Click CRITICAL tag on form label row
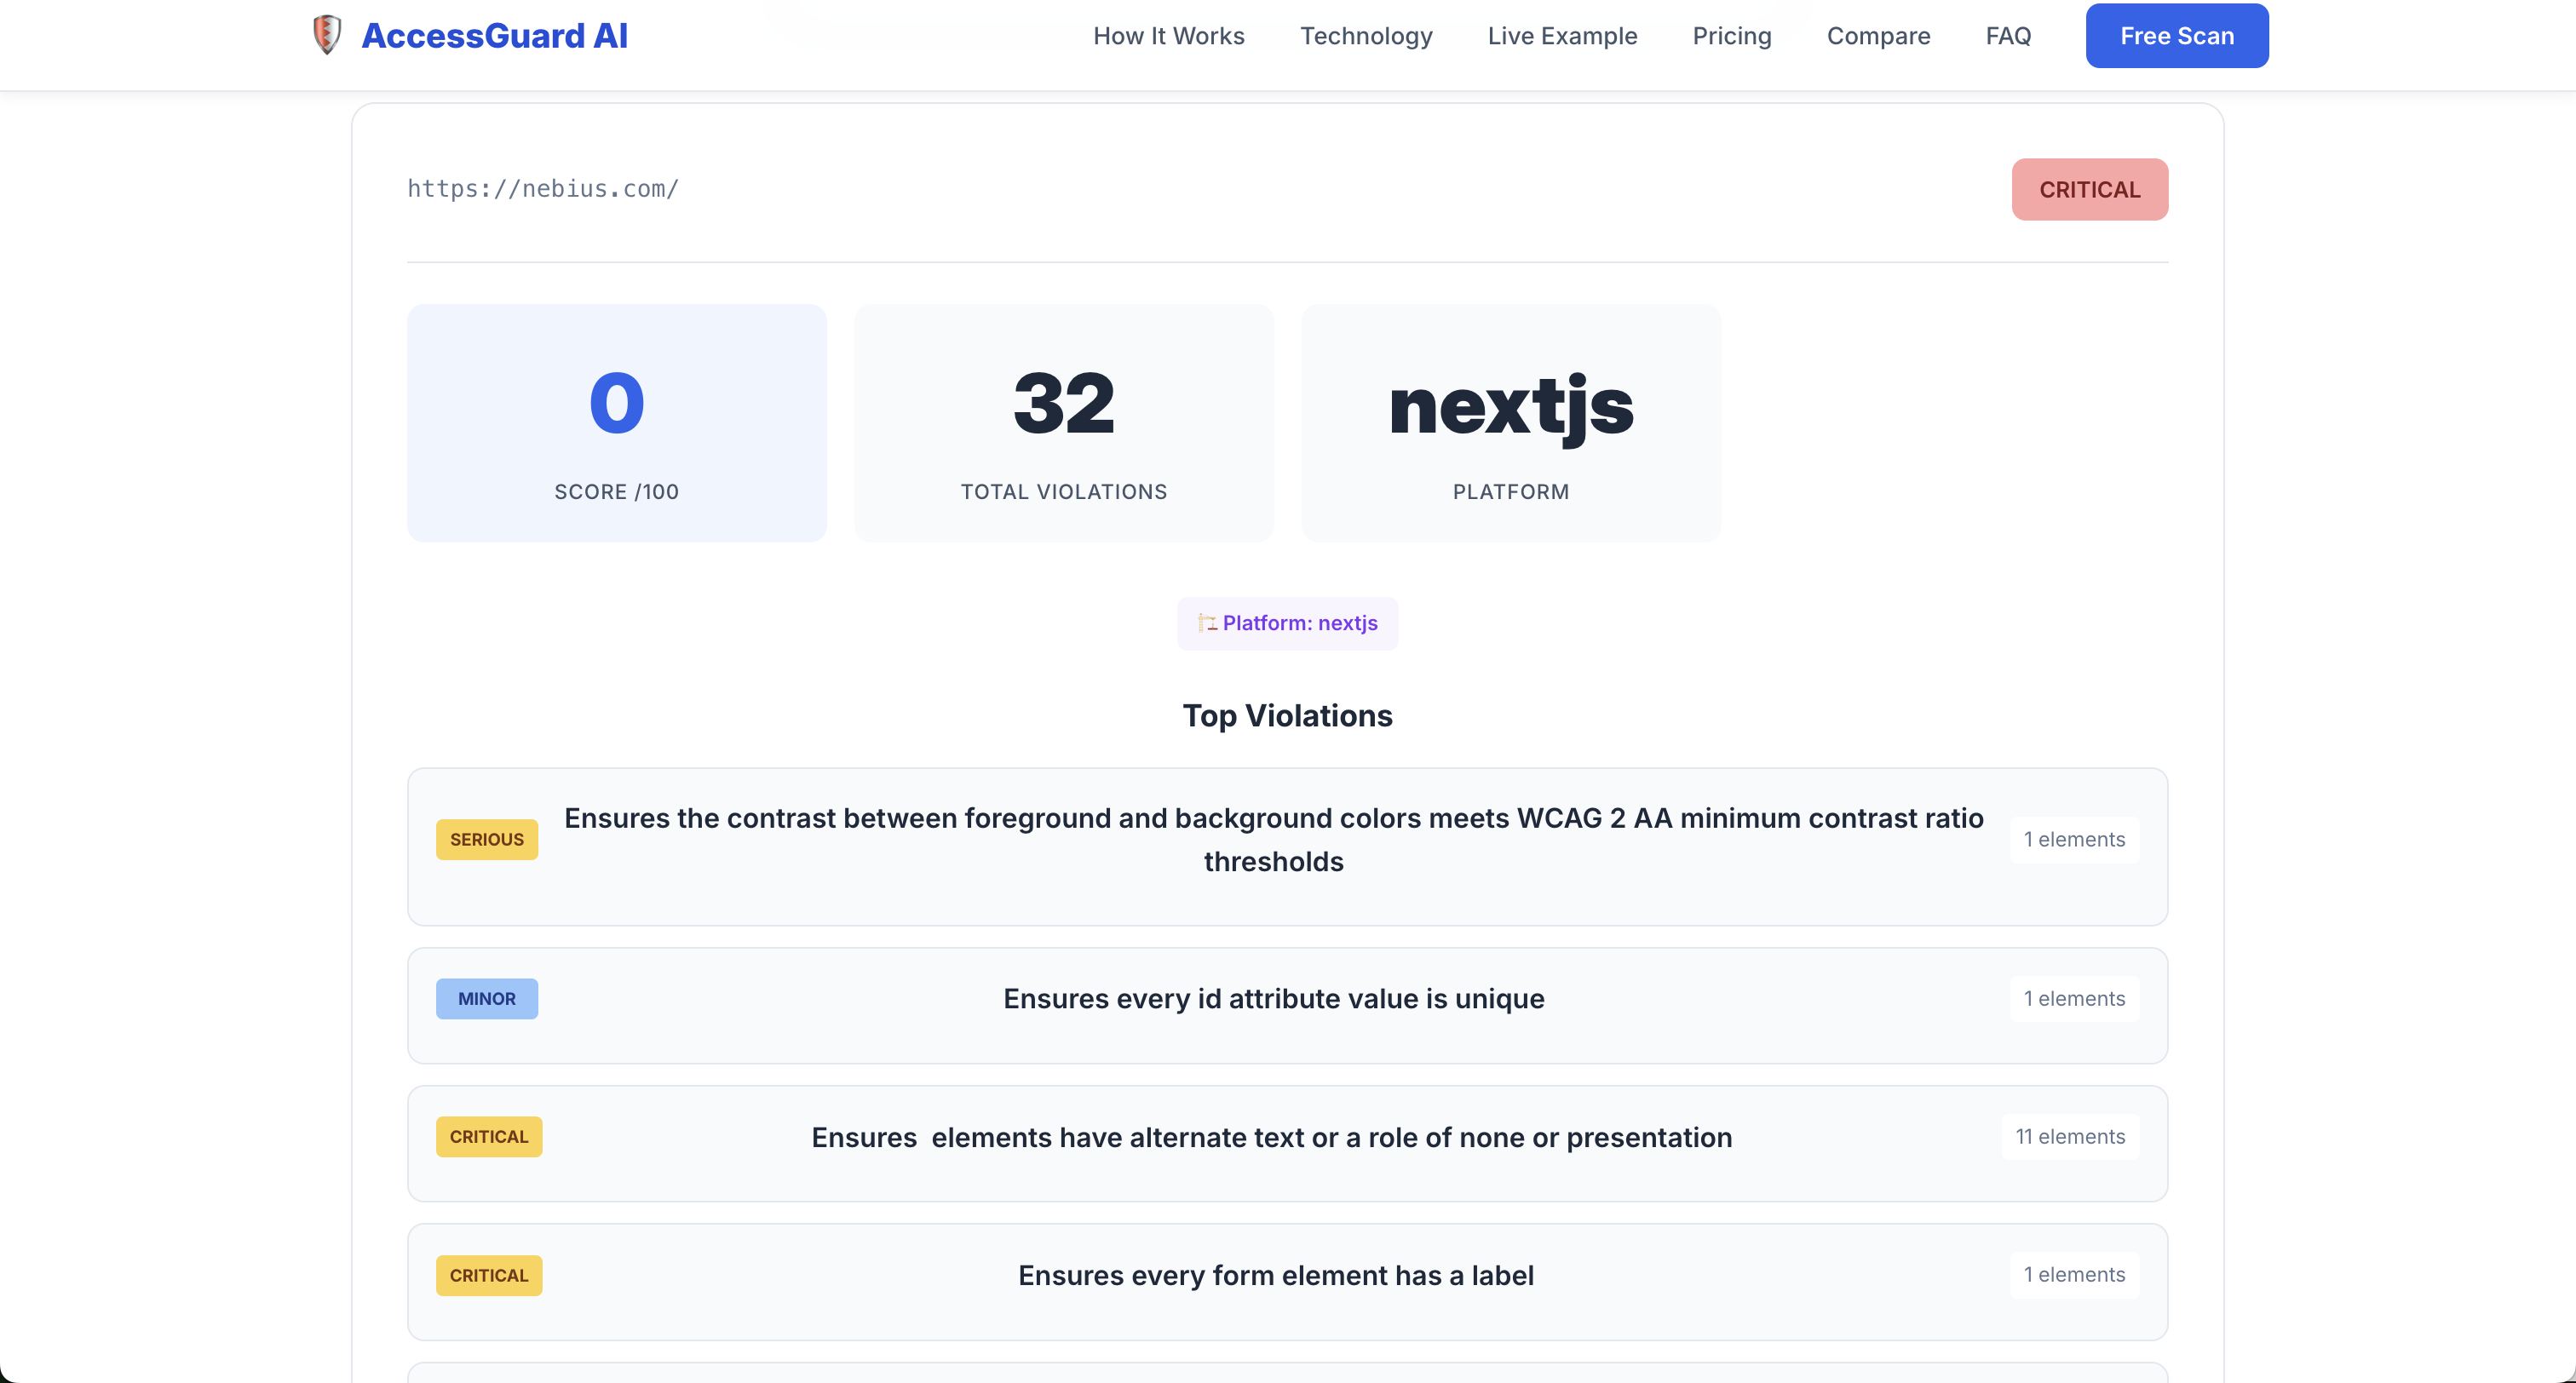The height and width of the screenshot is (1383, 2576). tap(489, 1275)
